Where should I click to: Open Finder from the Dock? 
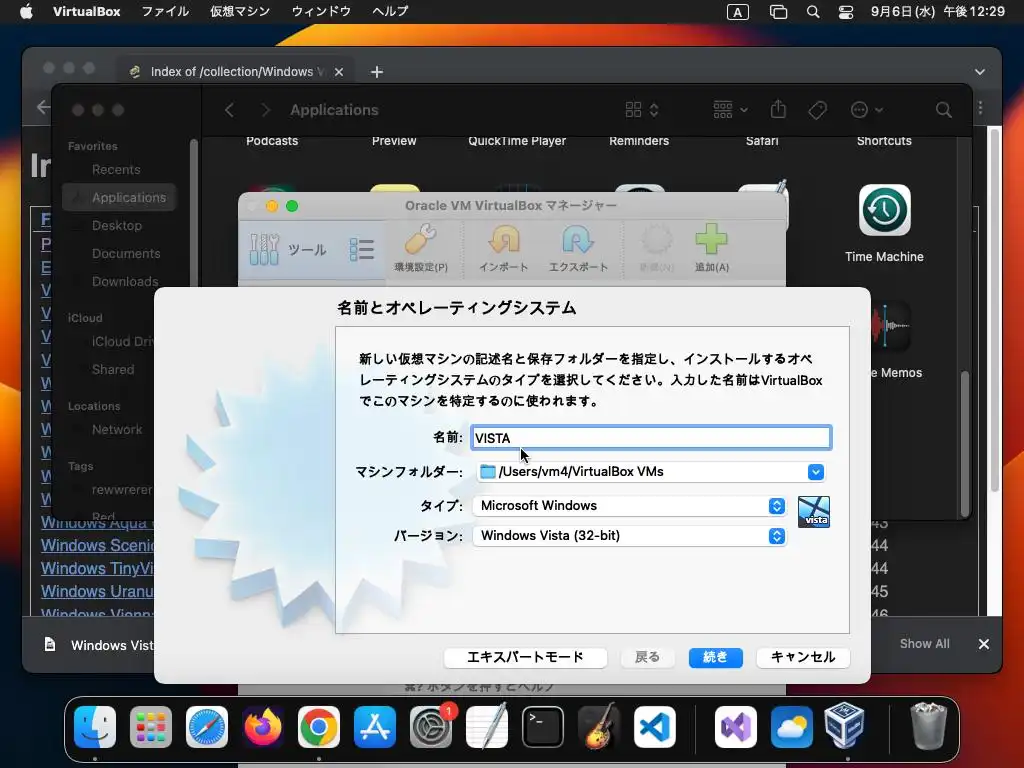(x=95, y=727)
